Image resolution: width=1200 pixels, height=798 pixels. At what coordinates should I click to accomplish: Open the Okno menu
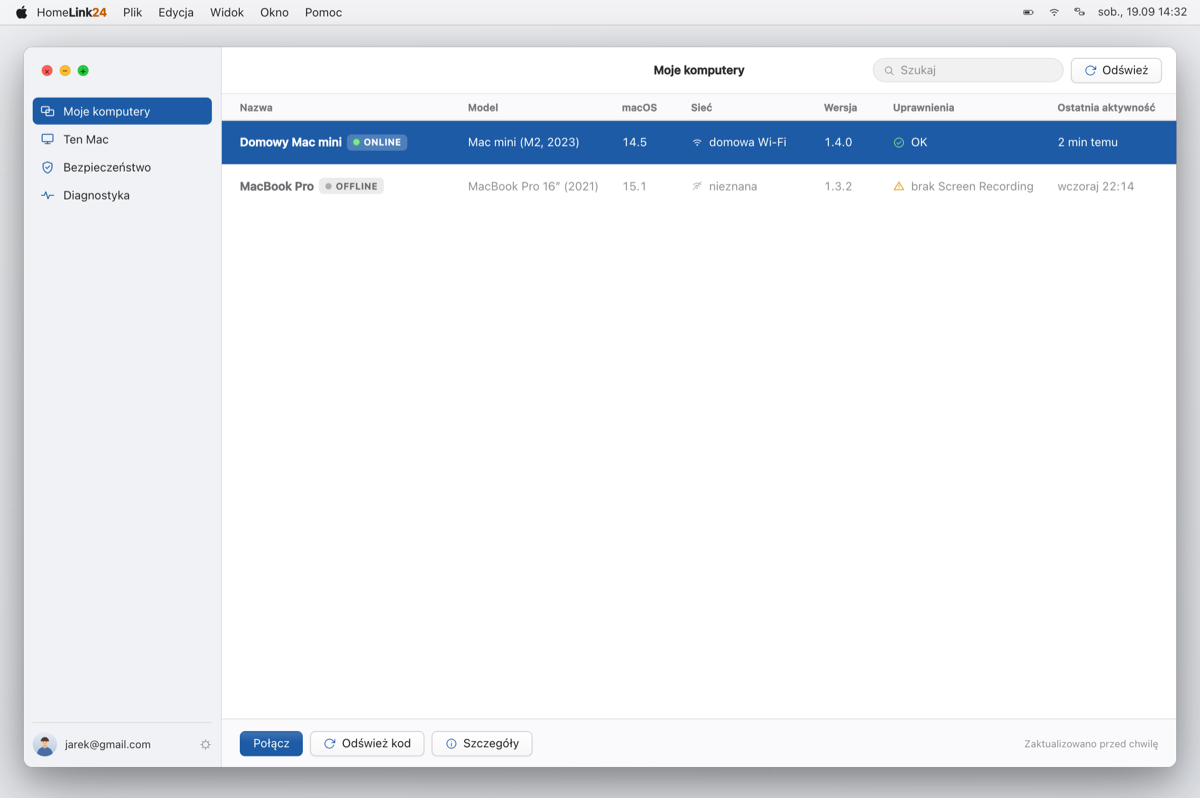(x=274, y=12)
